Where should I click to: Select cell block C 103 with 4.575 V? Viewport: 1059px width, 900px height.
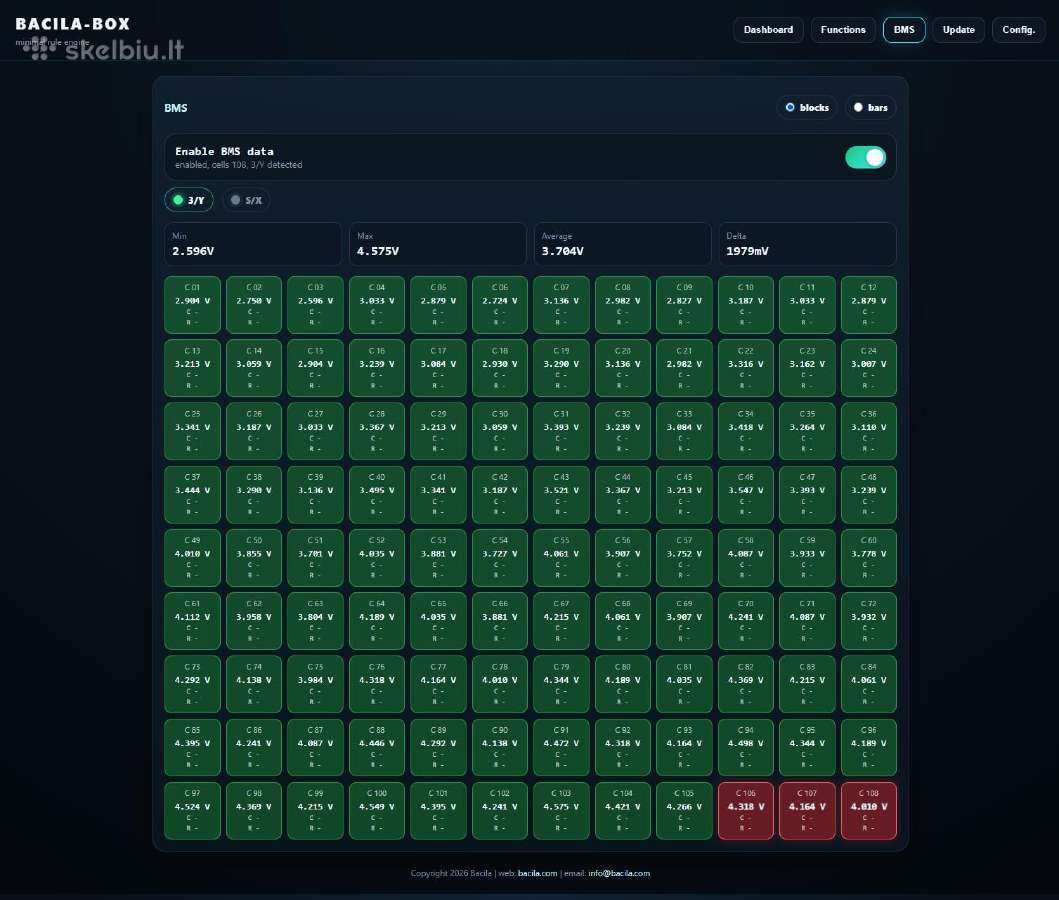[561, 811]
